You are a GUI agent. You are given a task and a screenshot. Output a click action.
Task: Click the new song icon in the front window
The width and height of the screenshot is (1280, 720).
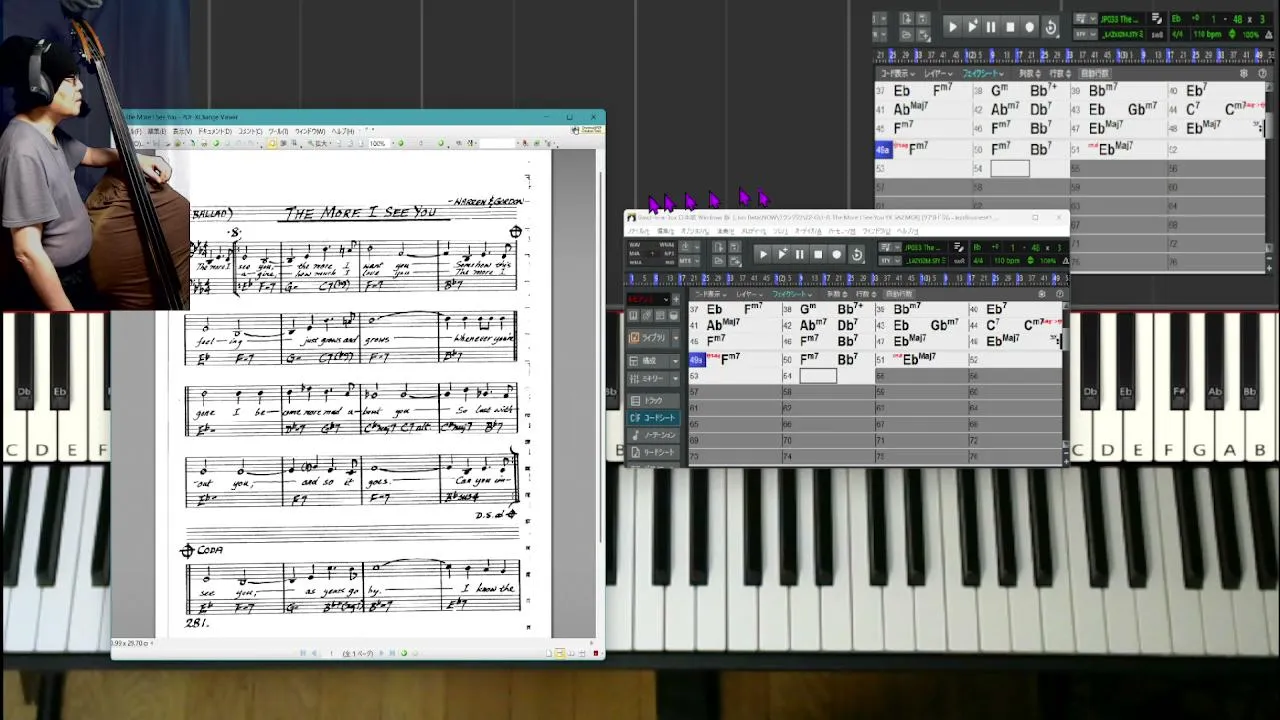[719, 247]
